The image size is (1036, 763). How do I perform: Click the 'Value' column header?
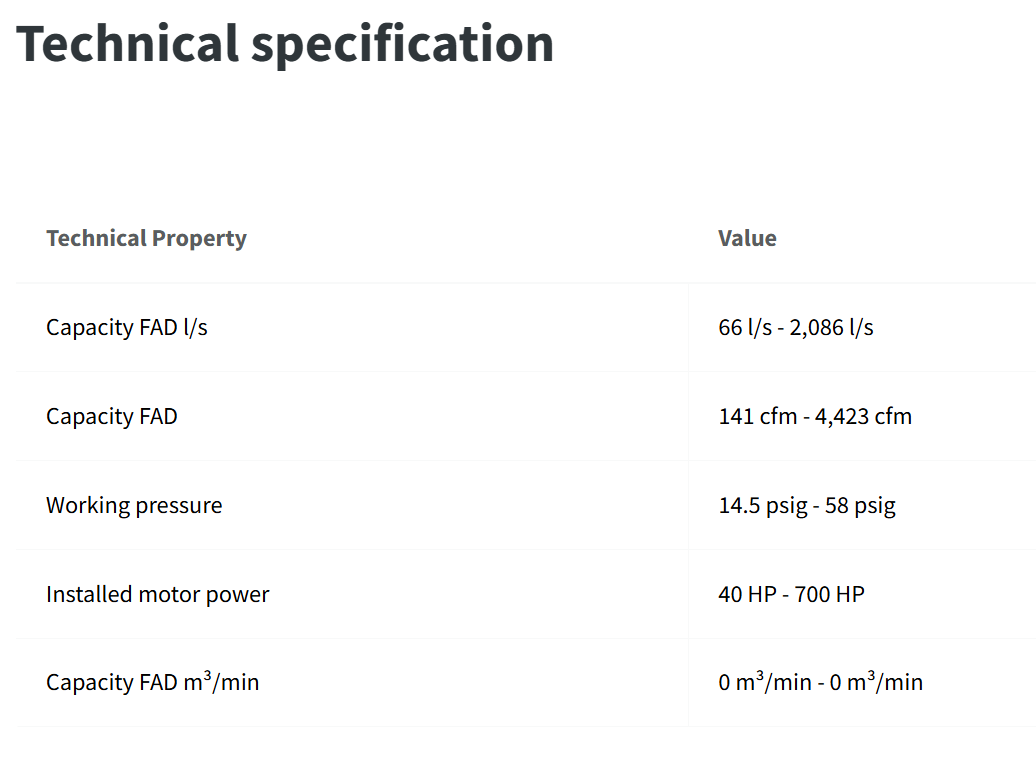[x=747, y=238]
